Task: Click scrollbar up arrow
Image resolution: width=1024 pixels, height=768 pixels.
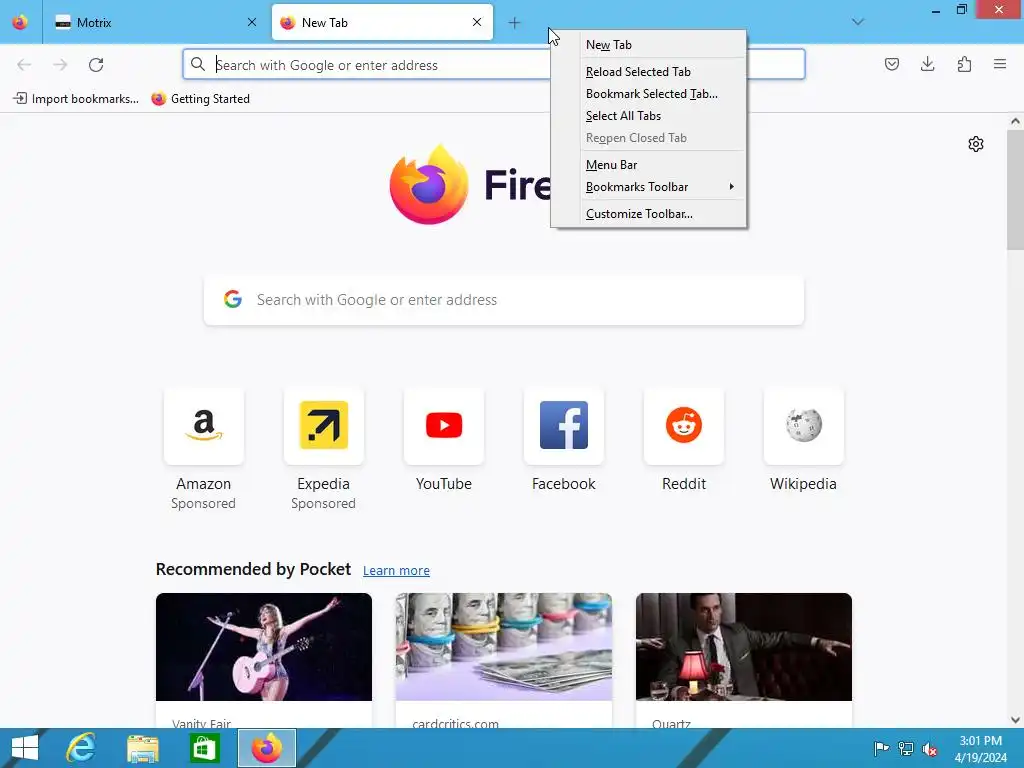Action: coord(1015,121)
